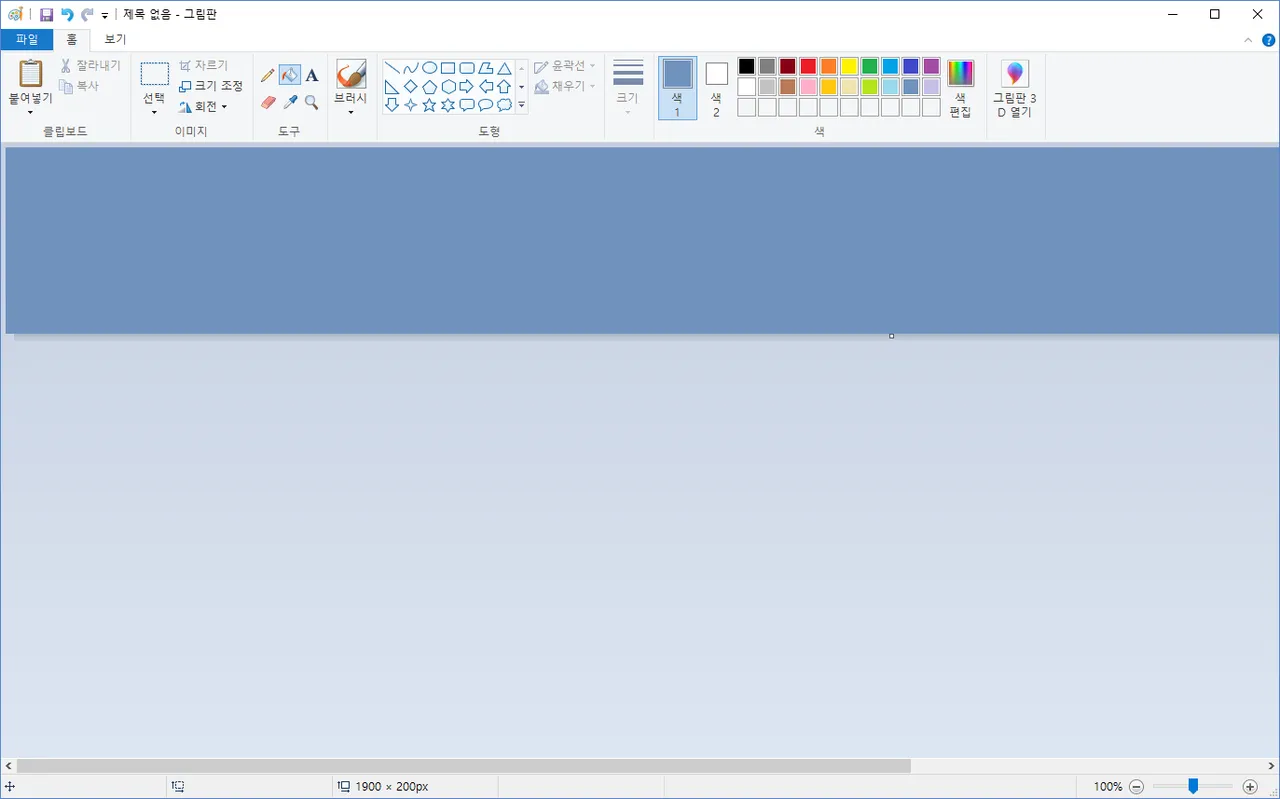Select the Color picker eyedropper tool

click(290, 102)
